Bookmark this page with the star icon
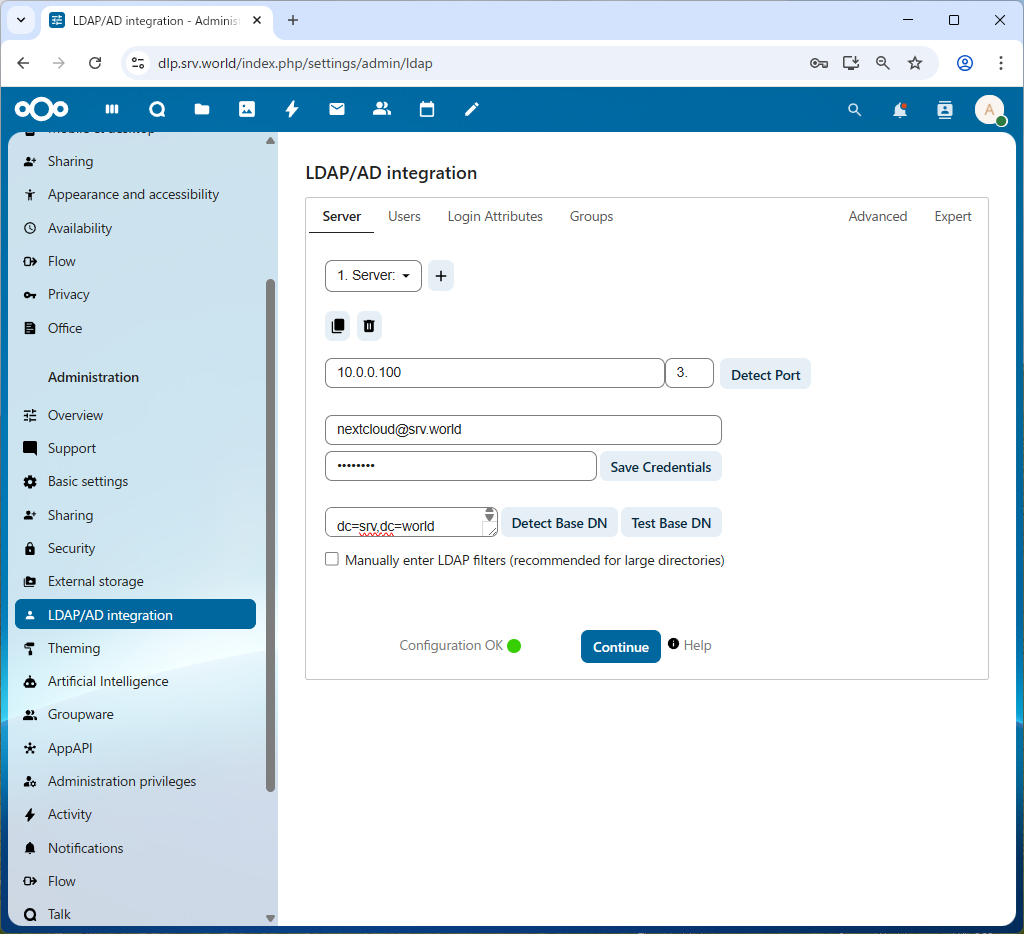The image size is (1024, 934). point(915,63)
